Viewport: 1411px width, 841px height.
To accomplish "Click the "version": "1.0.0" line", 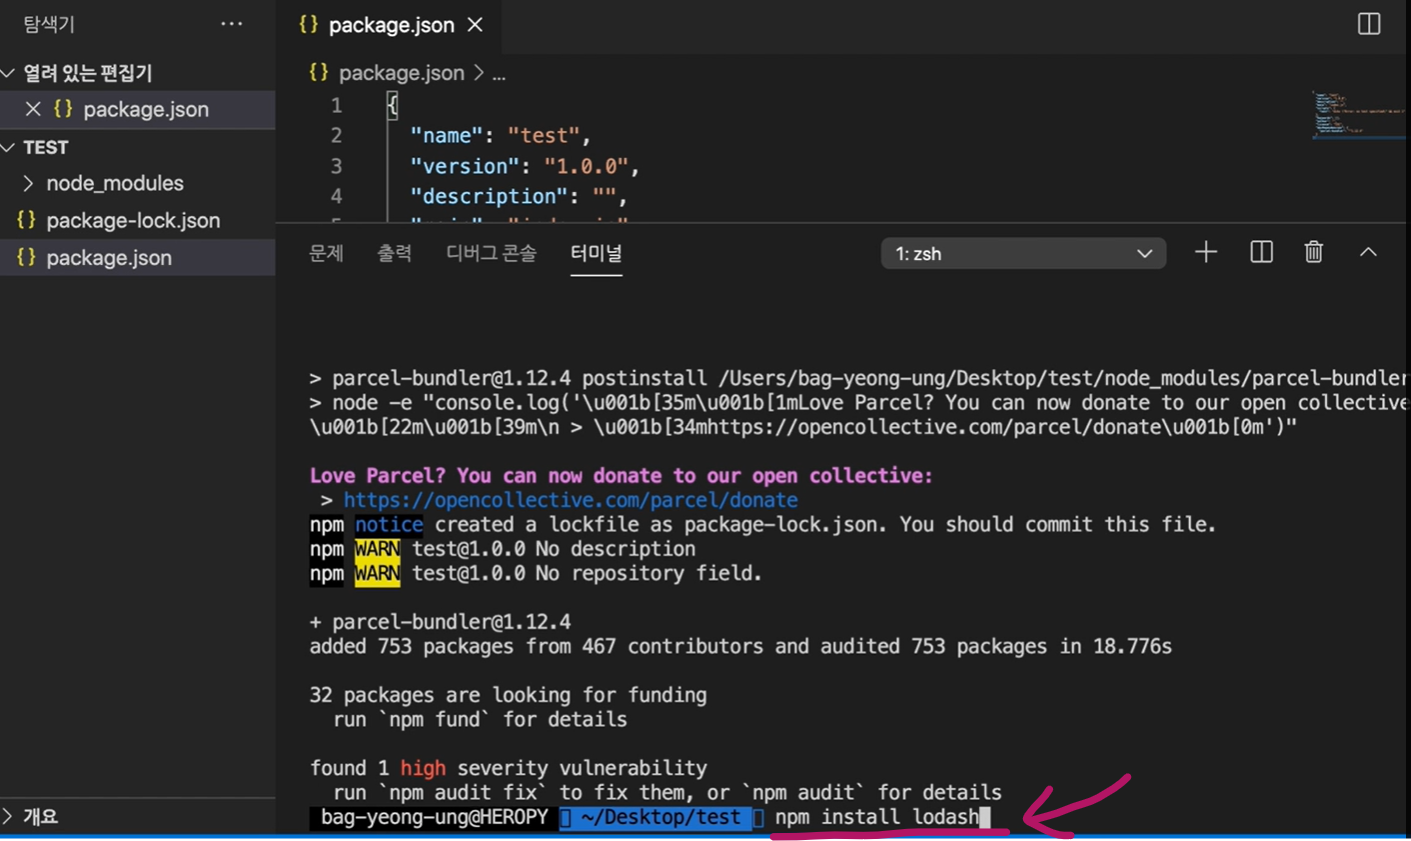I will pos(524,166).
